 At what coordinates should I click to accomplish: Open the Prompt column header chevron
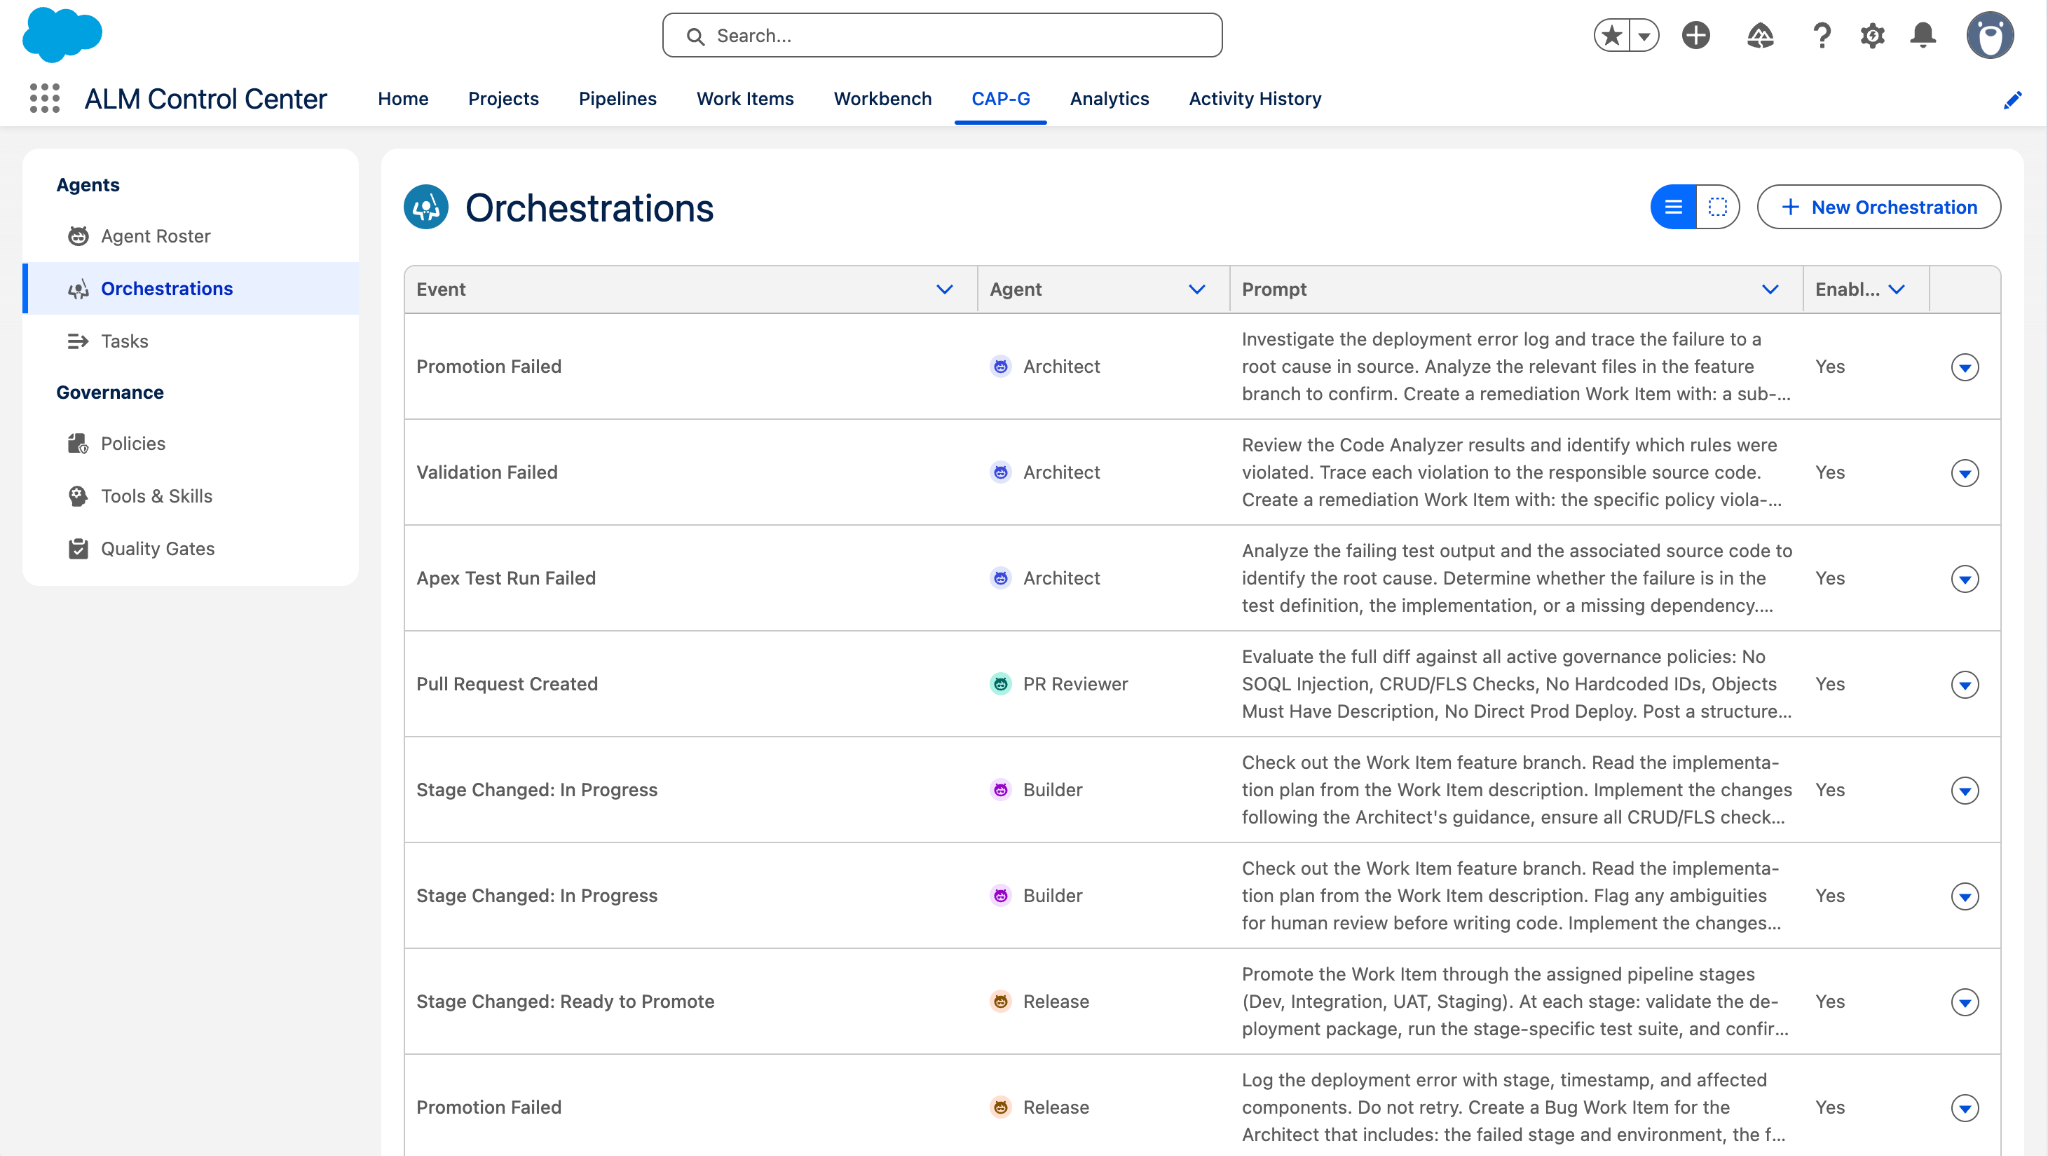[x=1770, y=290]
